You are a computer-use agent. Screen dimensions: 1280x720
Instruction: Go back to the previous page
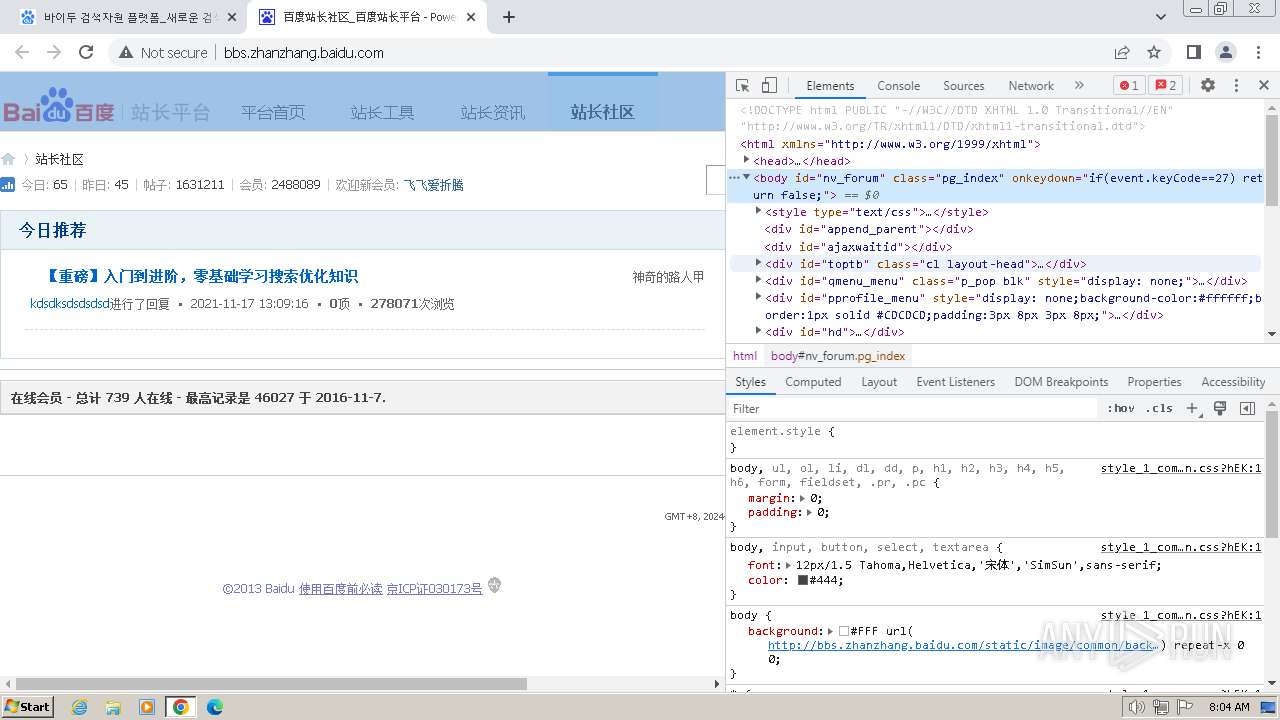coord(22,52)
